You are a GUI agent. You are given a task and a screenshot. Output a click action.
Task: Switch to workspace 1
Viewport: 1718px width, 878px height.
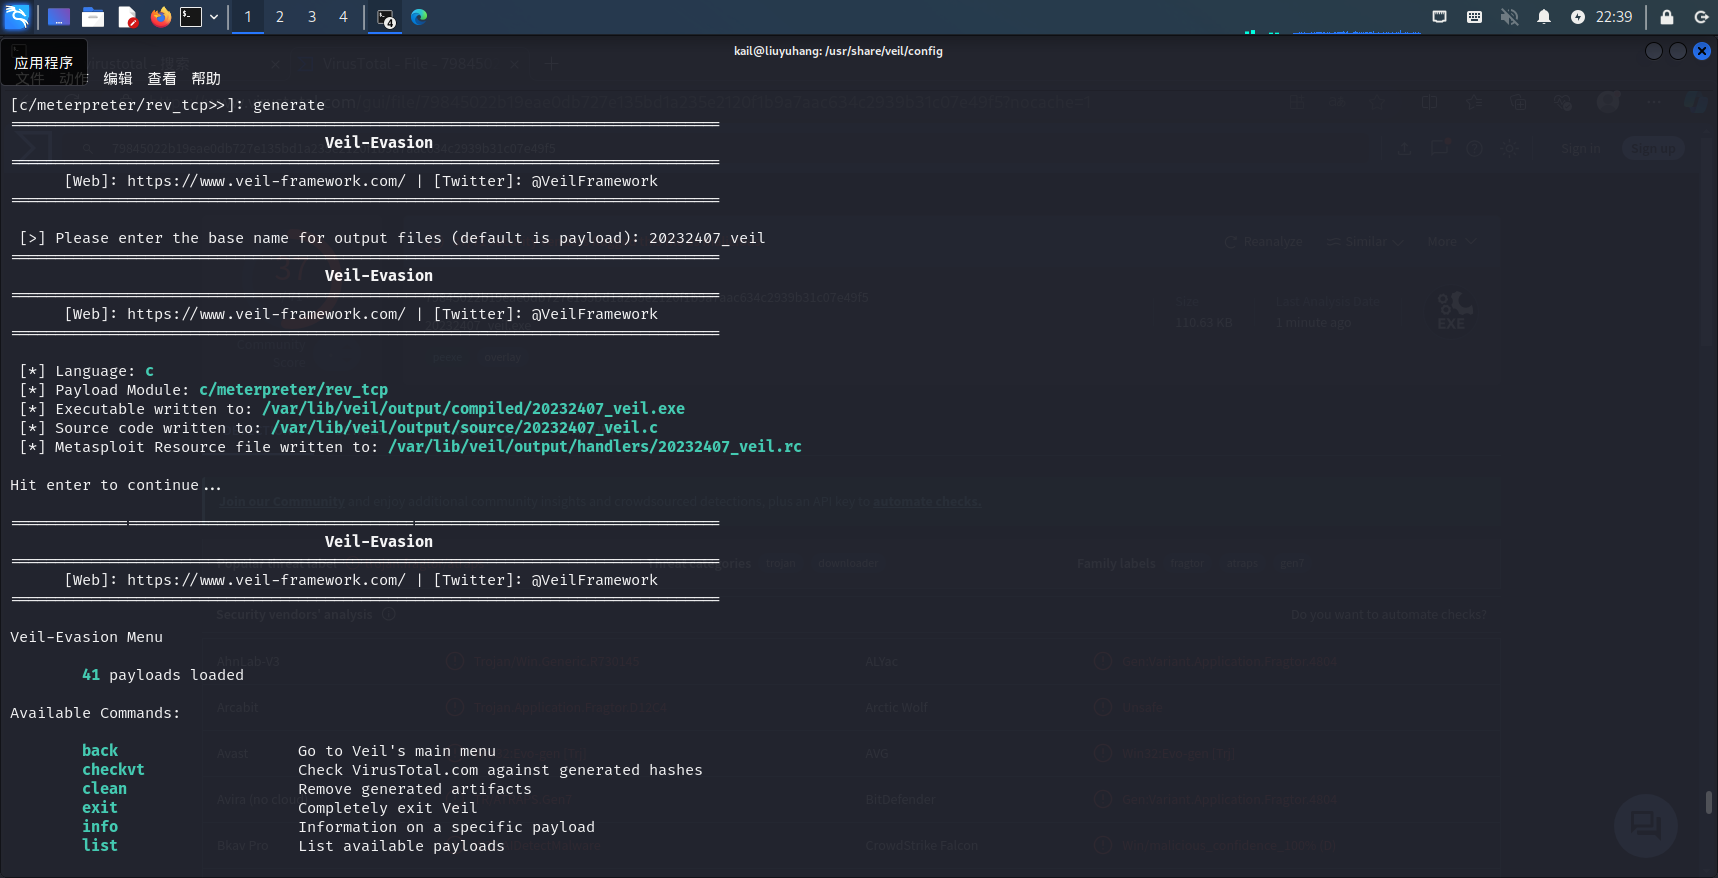pyautogui.click(x=248, y=17)
